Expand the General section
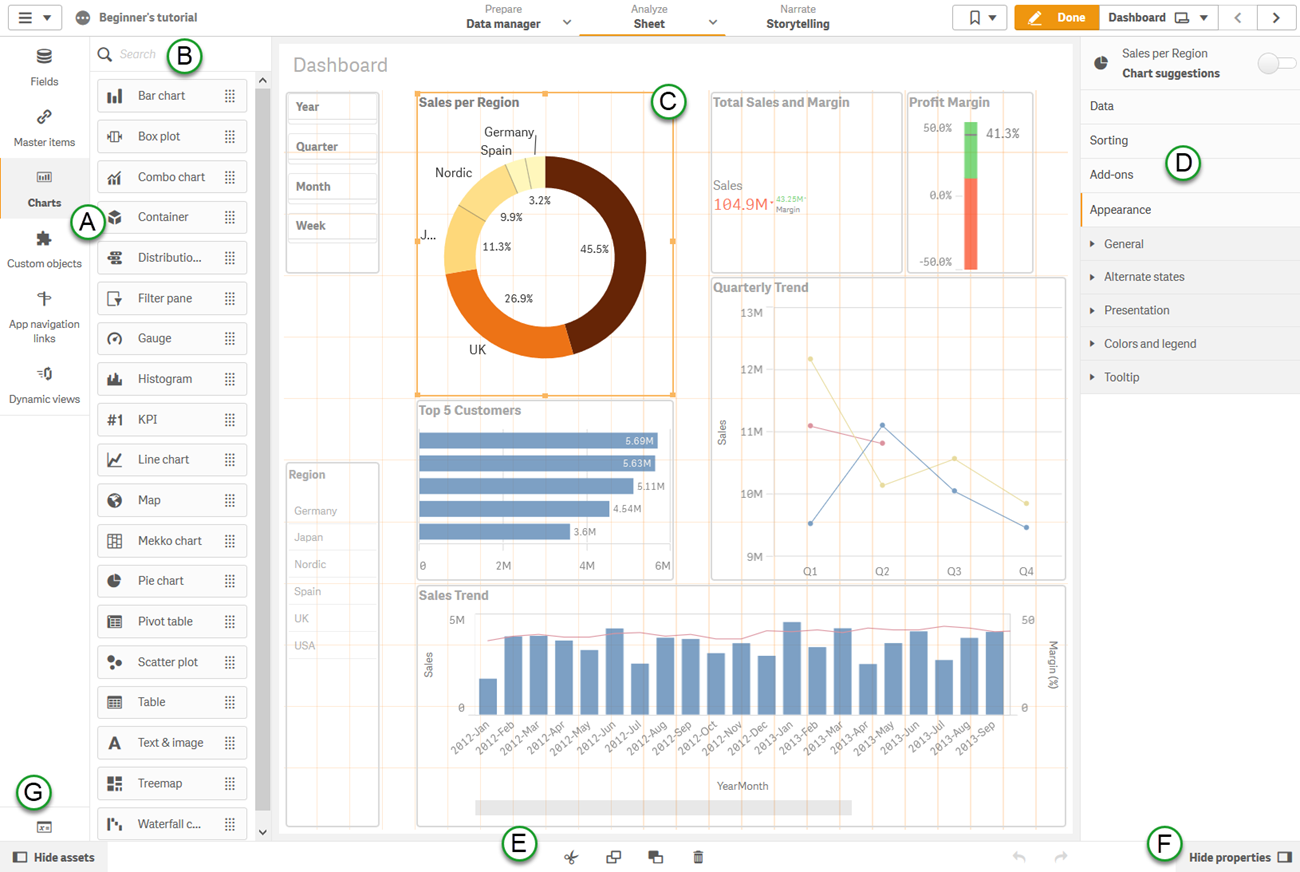Viewport: 1300px width, 872px height. coord(1190,244)
